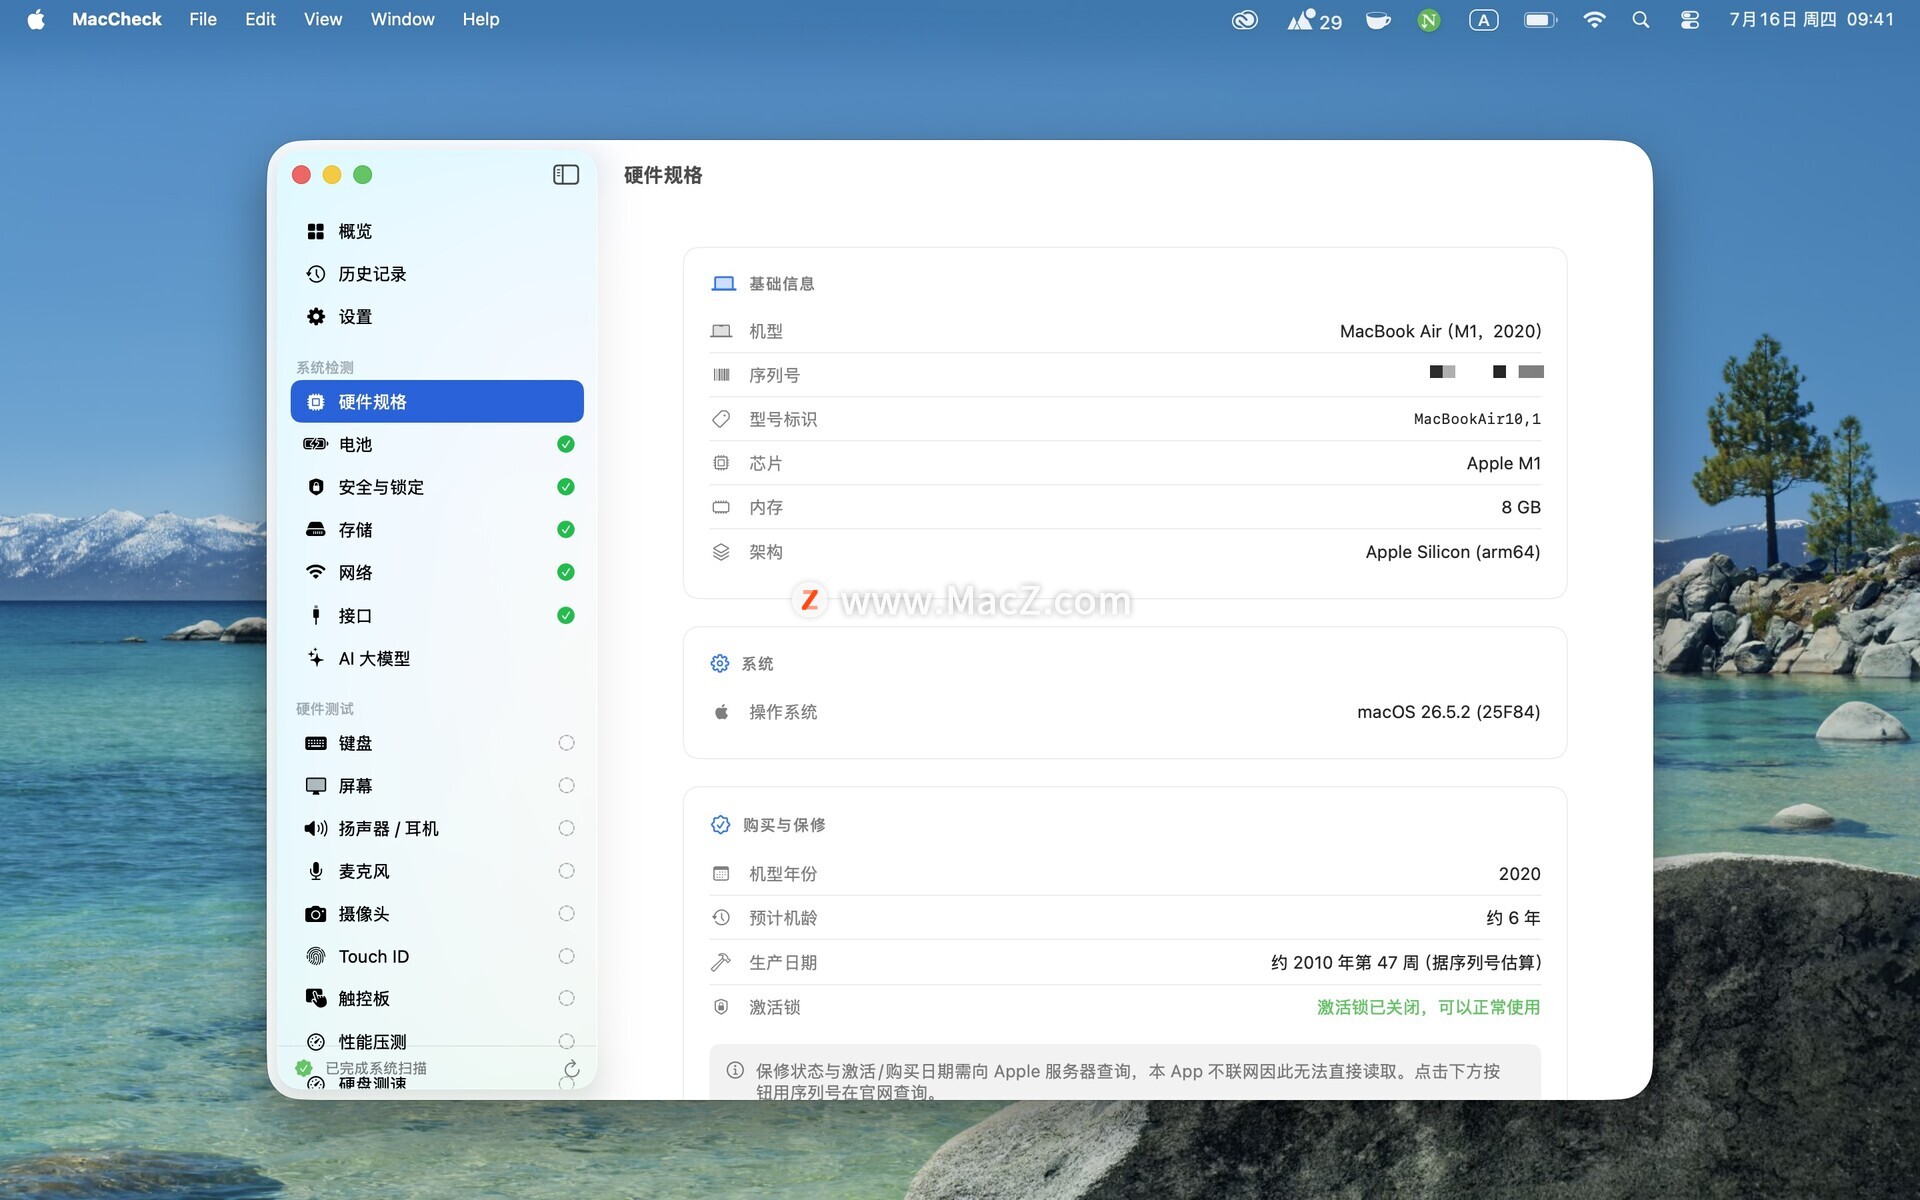Click the status circle for 扬声器 / 耳机
Screen dimensions: 1920x1200
pos(566,828)
